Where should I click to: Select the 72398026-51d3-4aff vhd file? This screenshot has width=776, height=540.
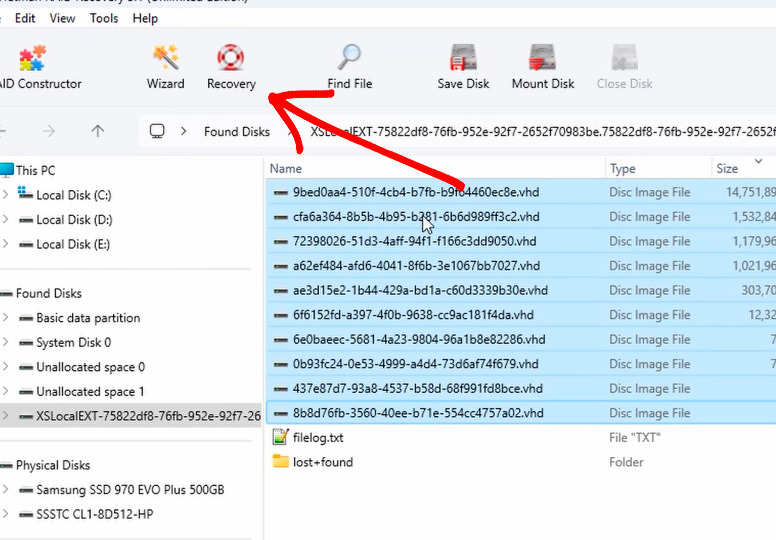click(414, 242)
